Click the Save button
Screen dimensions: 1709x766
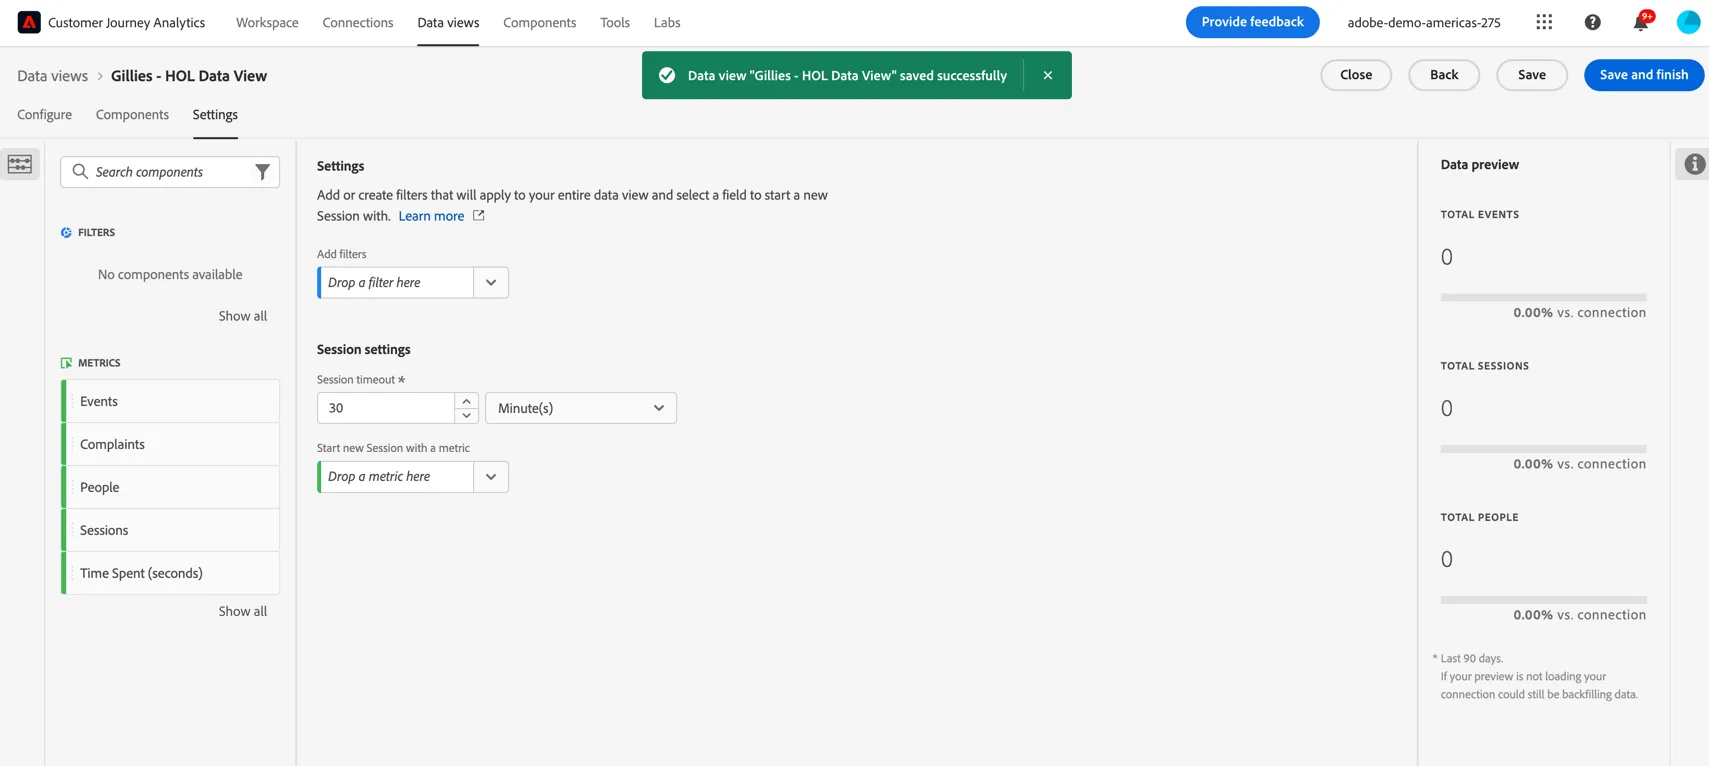point(1531,75)
